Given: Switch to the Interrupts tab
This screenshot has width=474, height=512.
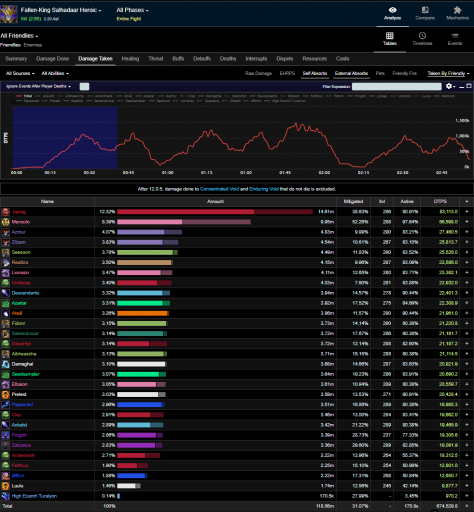Looking at the screenshot, I should pos(256,59).
